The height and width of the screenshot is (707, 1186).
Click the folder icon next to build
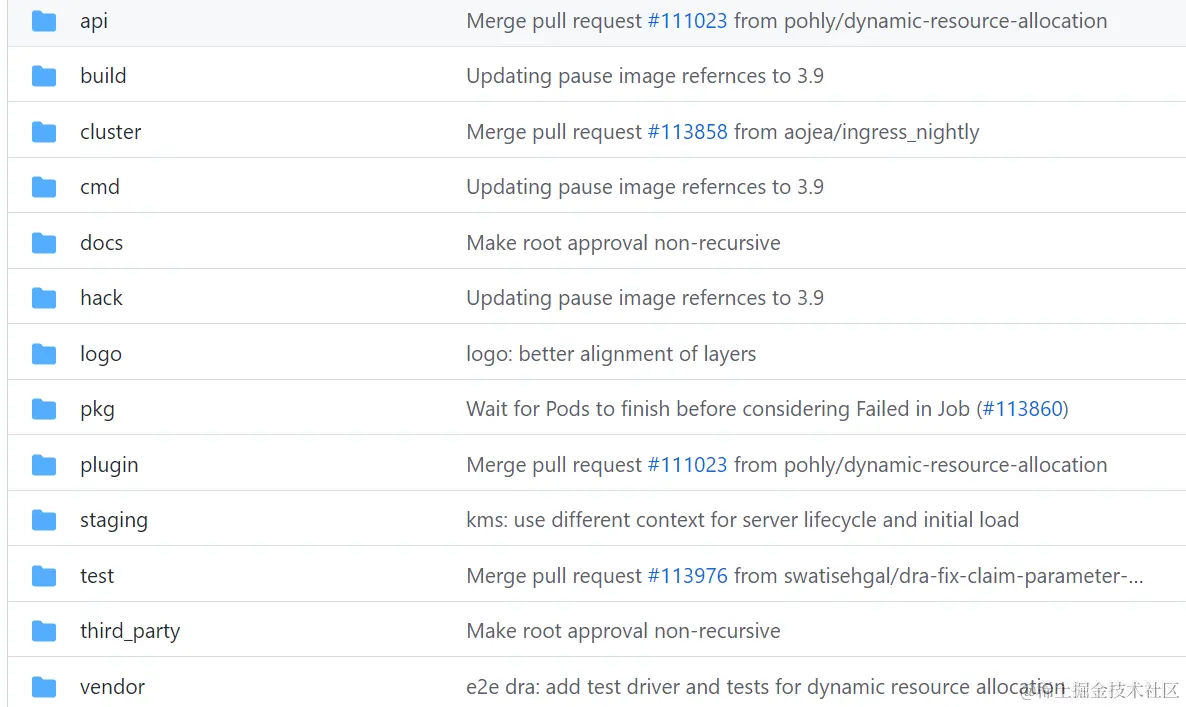(44, 76)
